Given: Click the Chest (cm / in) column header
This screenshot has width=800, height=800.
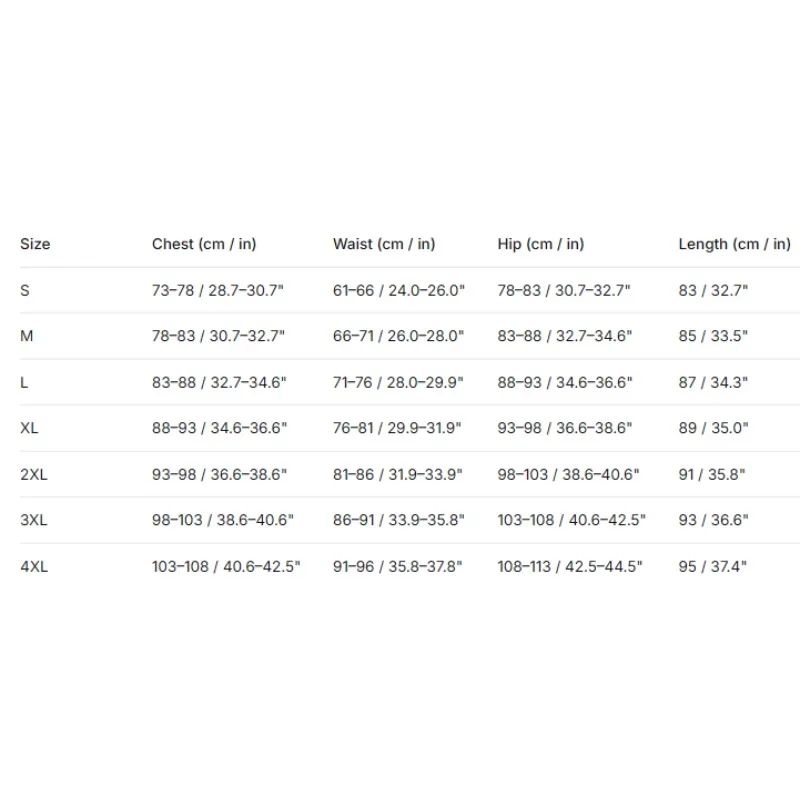Looking at the screenshot, I should (x=204, y=244).
